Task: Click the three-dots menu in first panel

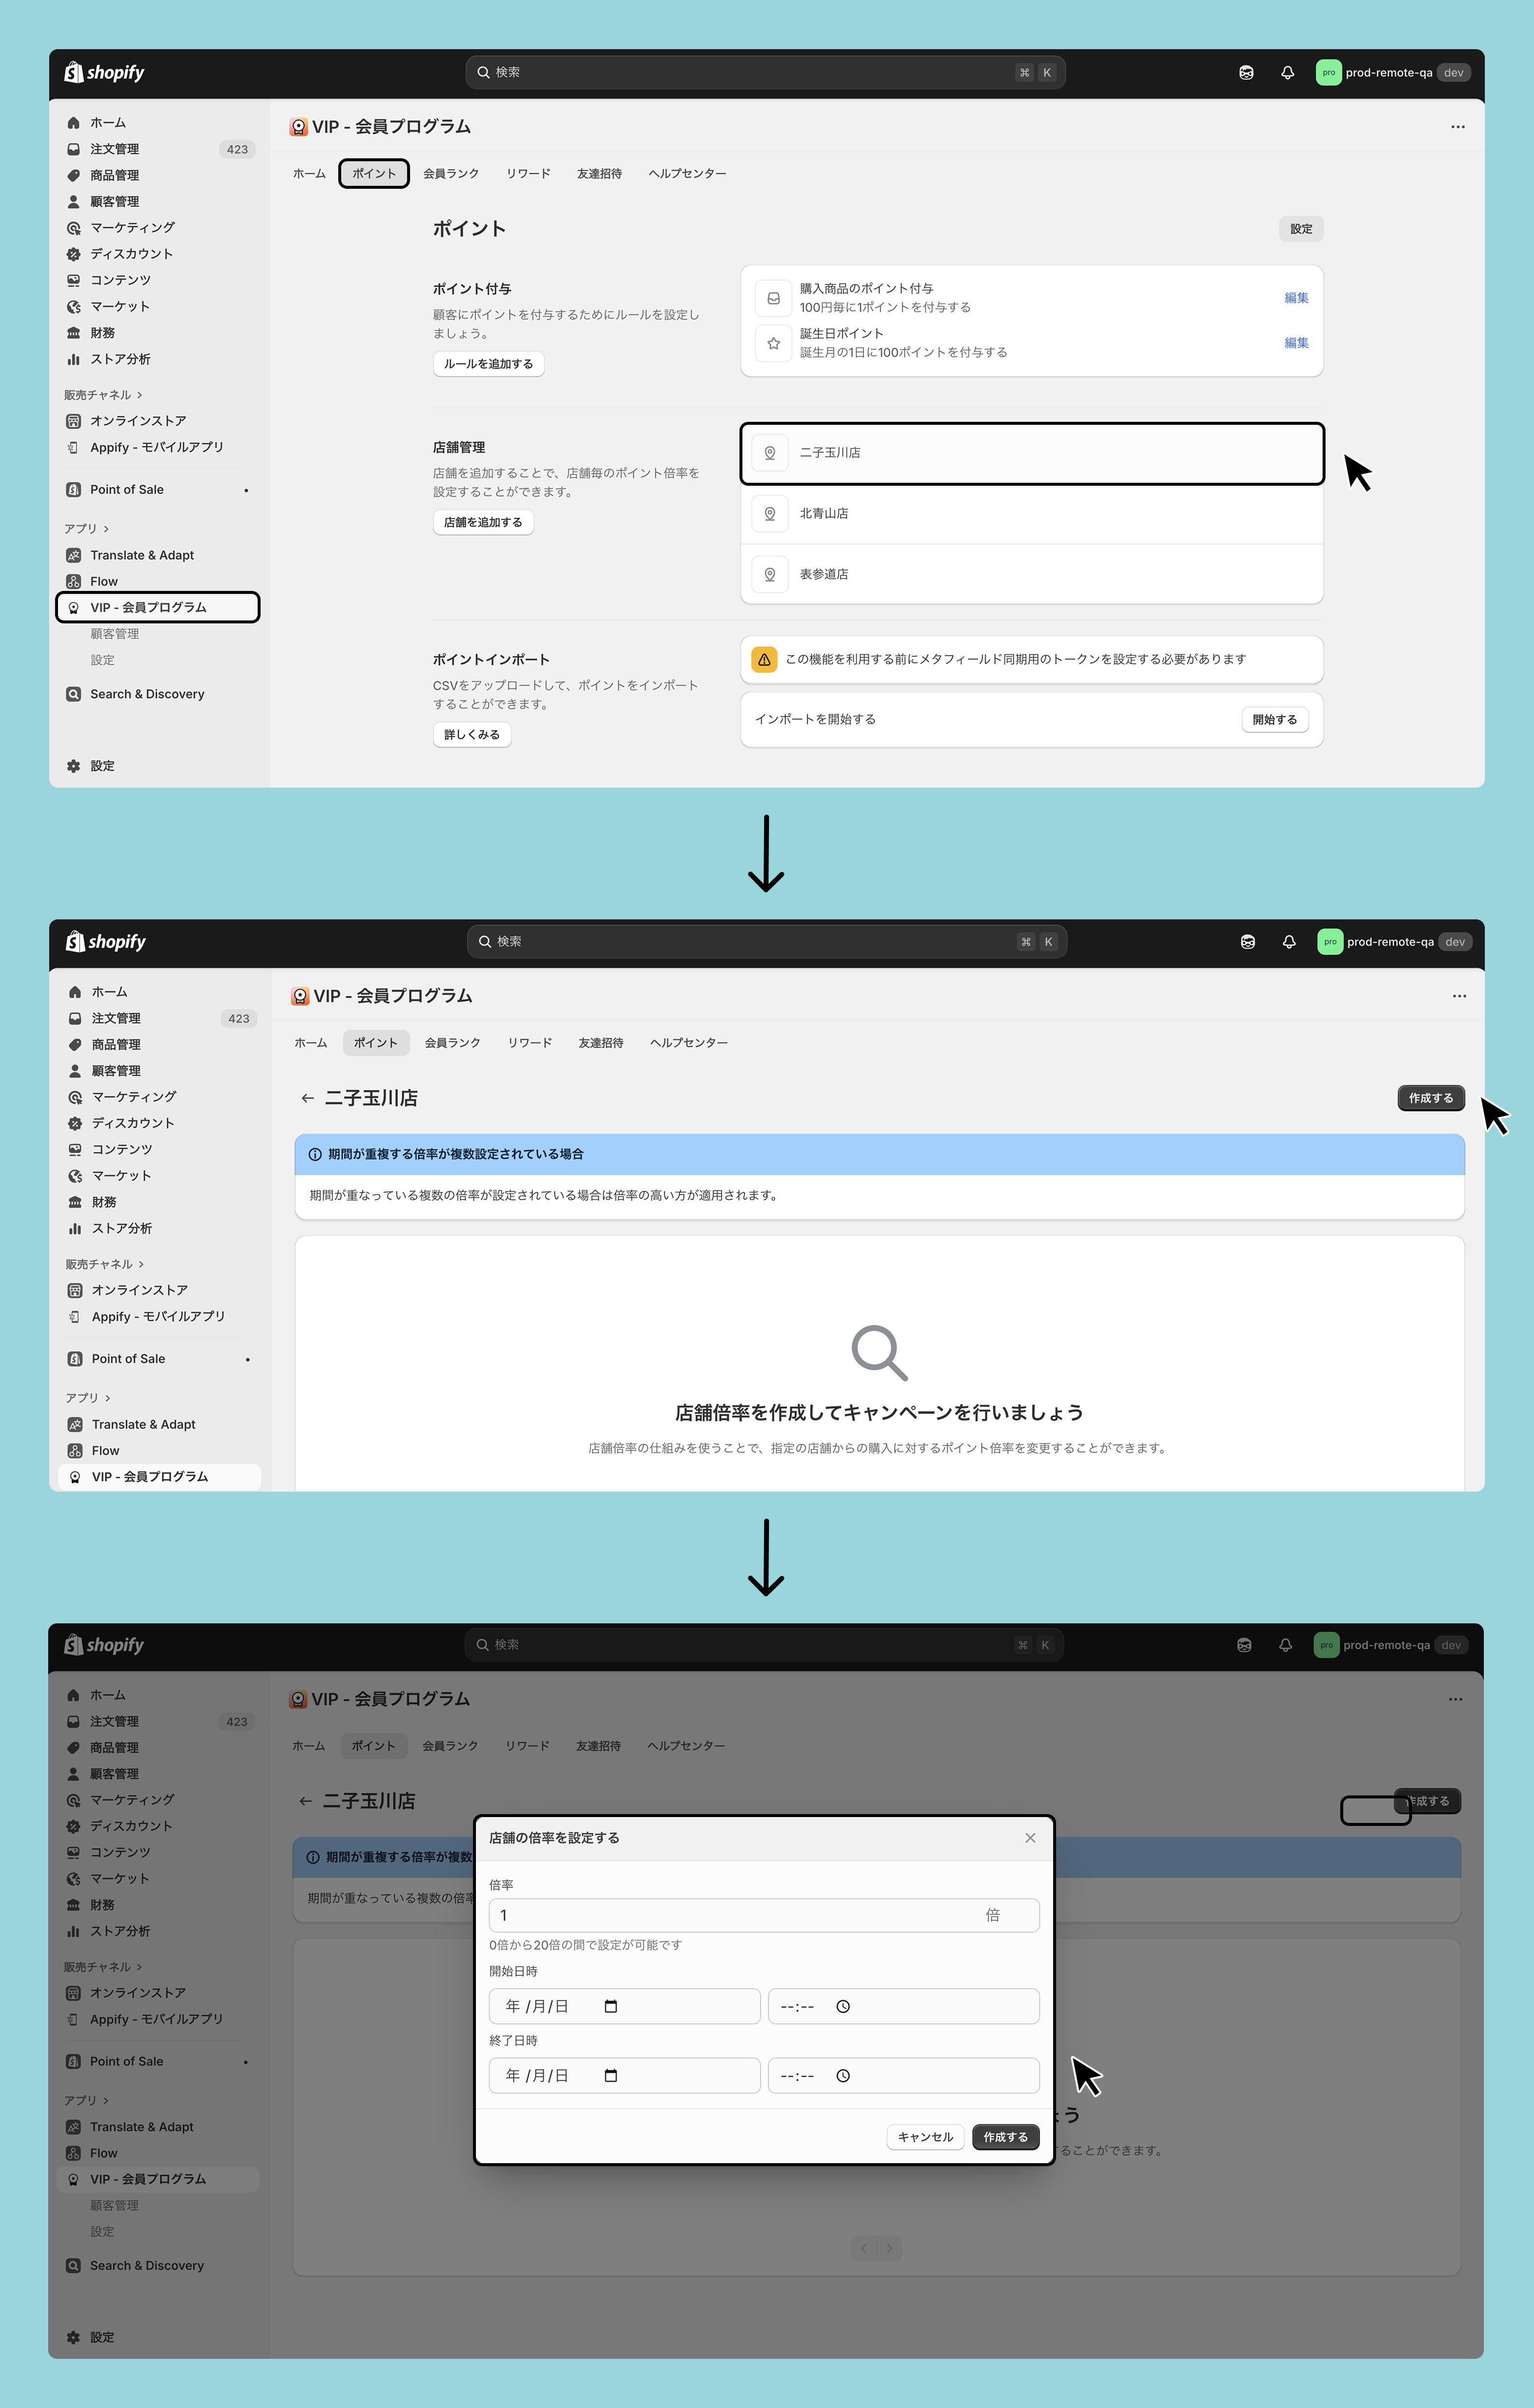Action: [1457, 127]
